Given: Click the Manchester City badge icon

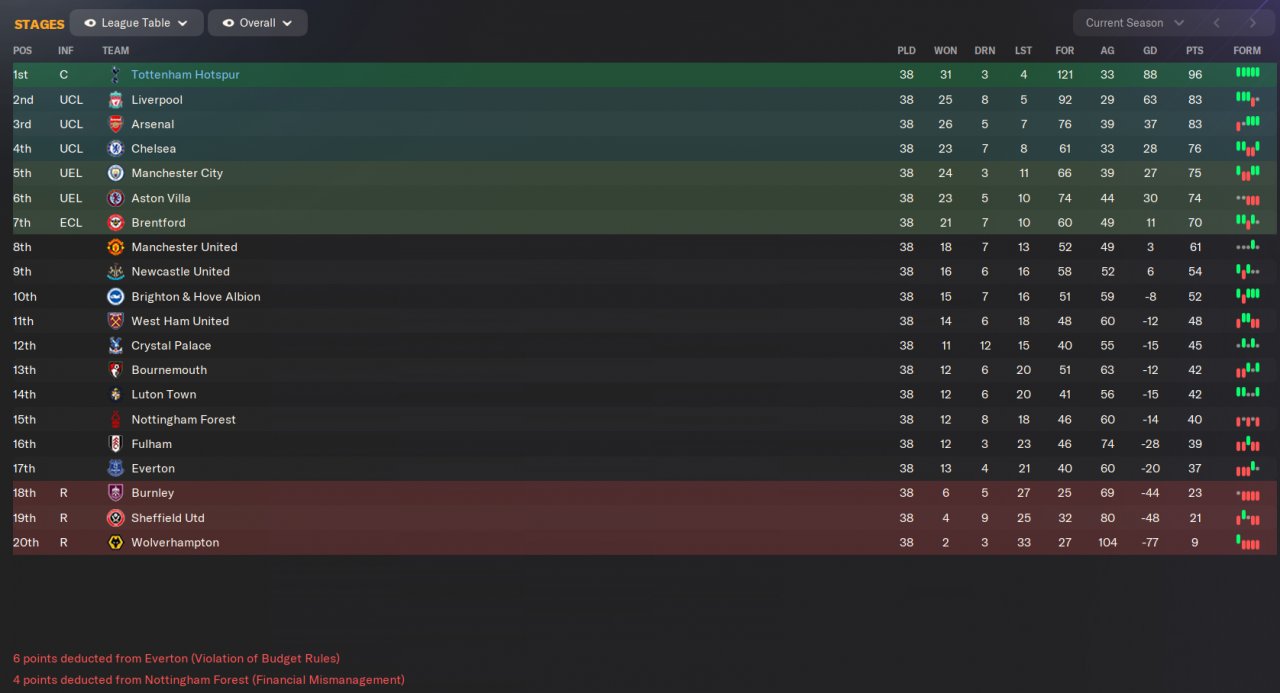Looking at the screenshot, I should pos(115,173).
